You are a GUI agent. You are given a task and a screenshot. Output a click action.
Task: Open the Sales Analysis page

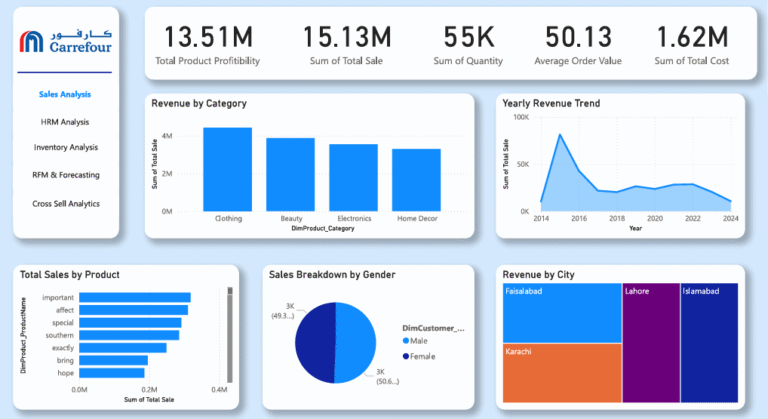pos(65,95)
